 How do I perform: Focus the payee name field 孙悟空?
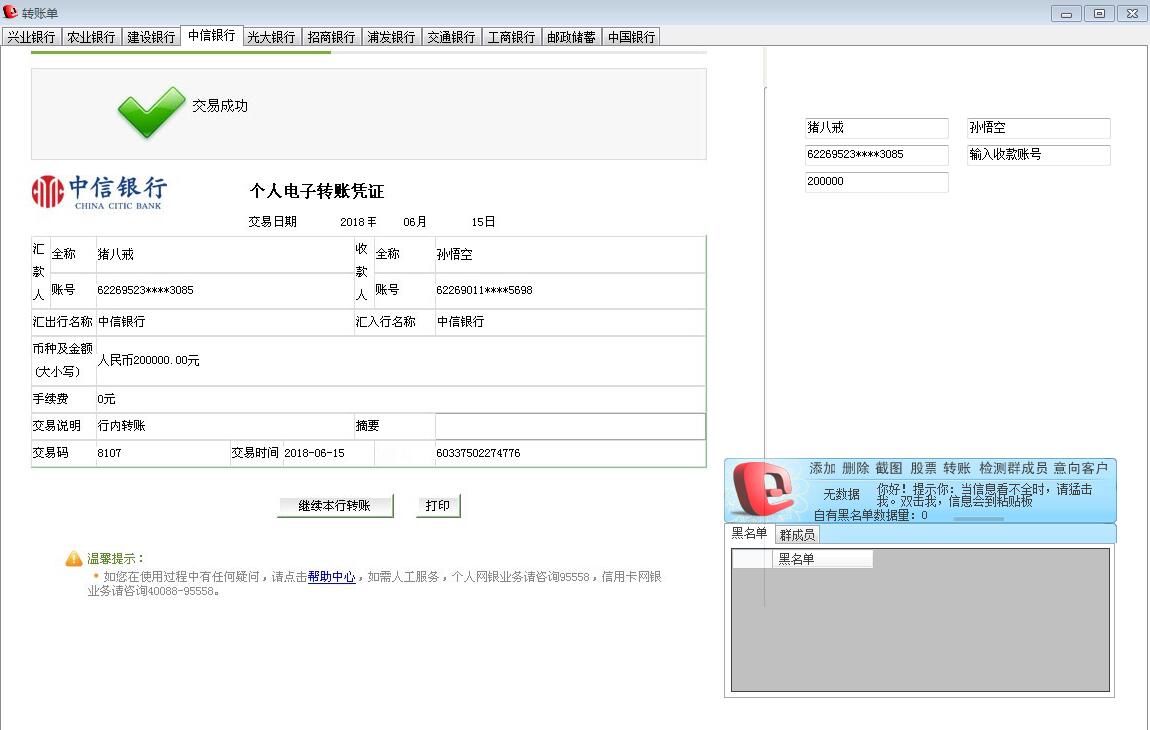[1039, 128]
